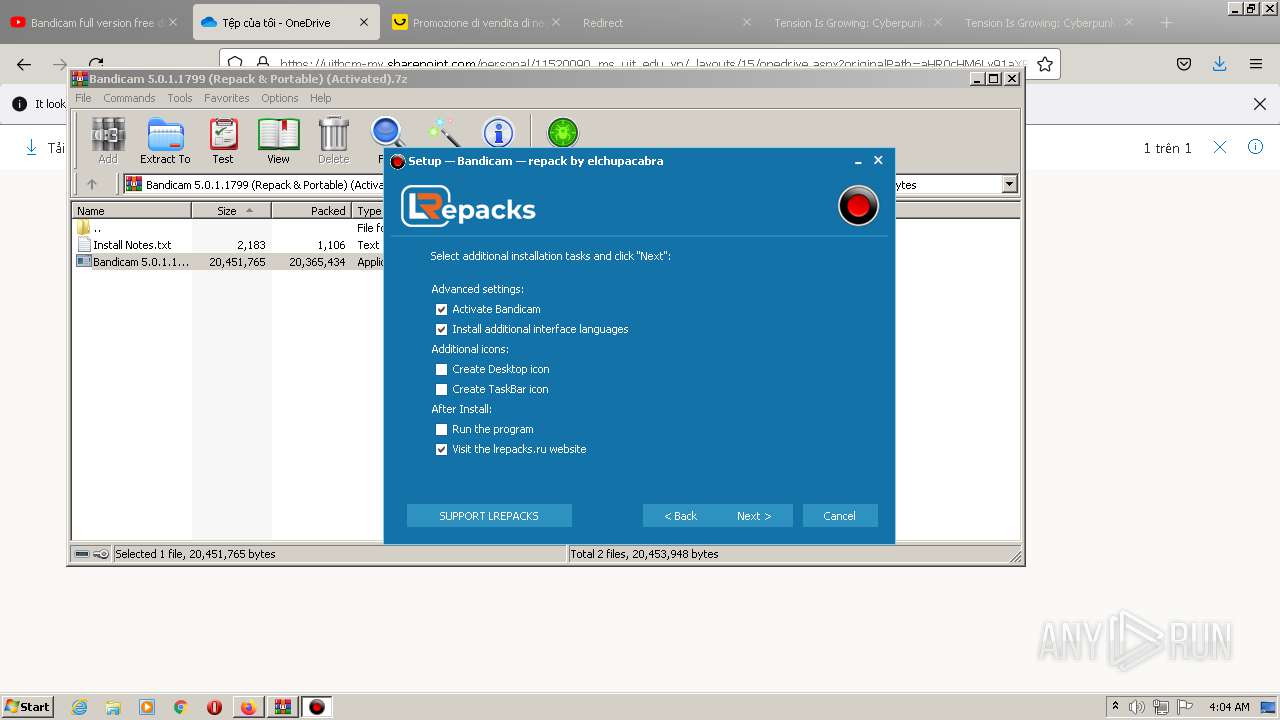Enable Create Desktop icon checkbox
The width and height of the screenshot is (1280, 720).
coord(441,369)
